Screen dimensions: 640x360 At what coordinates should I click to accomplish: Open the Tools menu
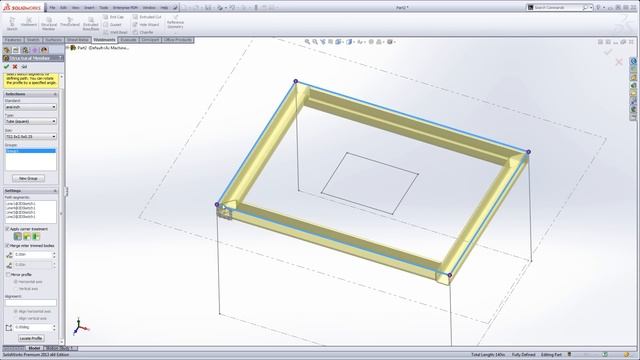[x=104, y=7]
